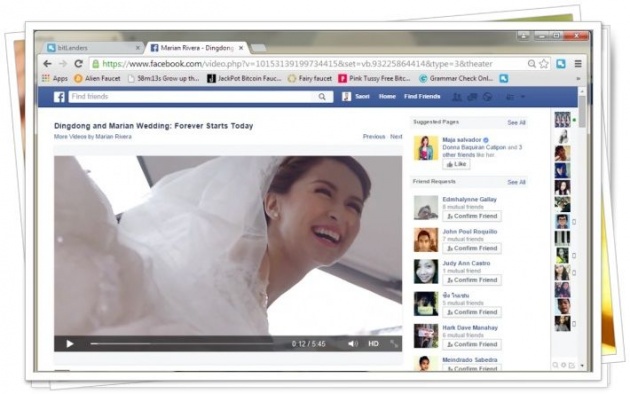The height and width of the screenshot is (394, 630).
Task: See All suggested pages
Action: pyautogui.click(x=516, y=122)
